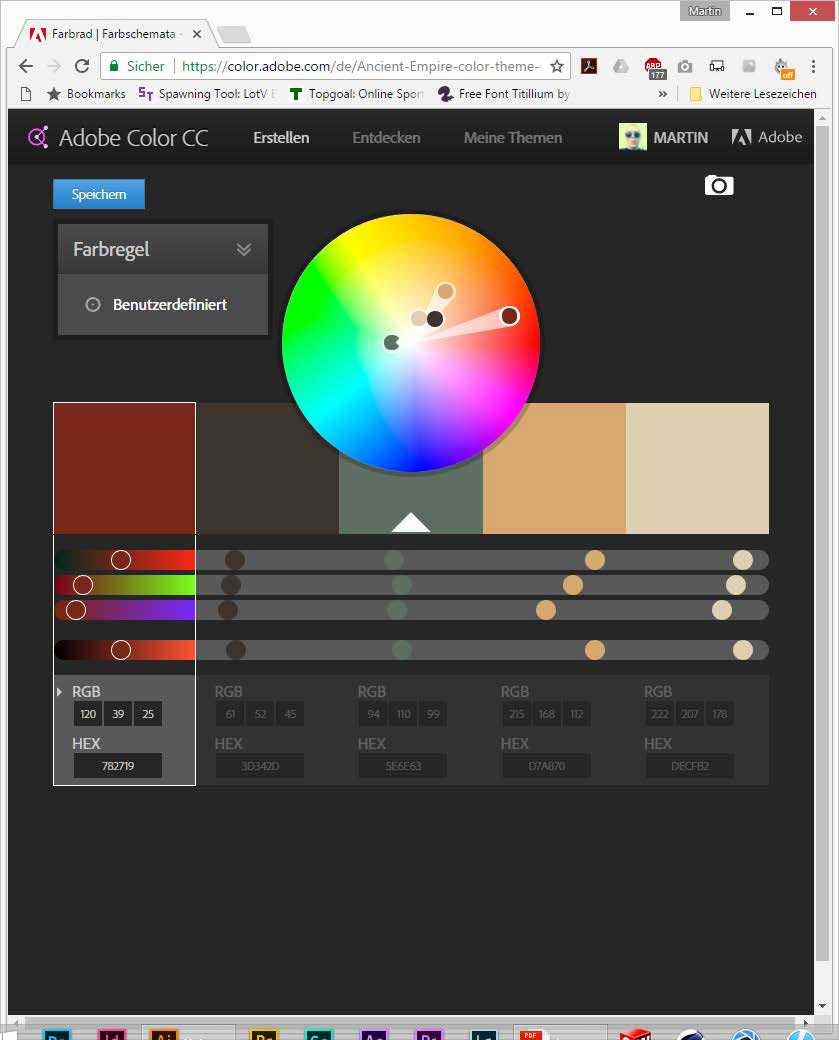Click the red channel slider handle of active swatch

point(121,560)
